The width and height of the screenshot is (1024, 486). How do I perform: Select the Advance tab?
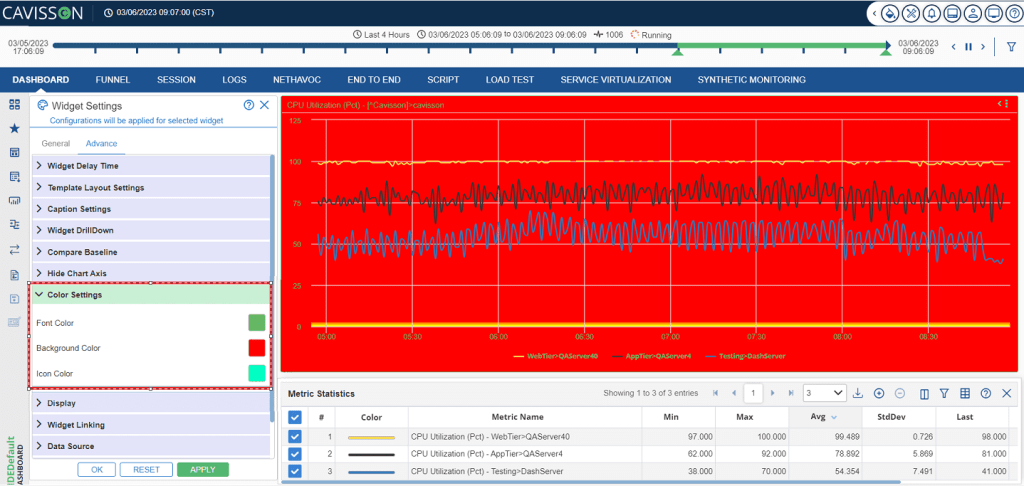(x=101, y=144)
